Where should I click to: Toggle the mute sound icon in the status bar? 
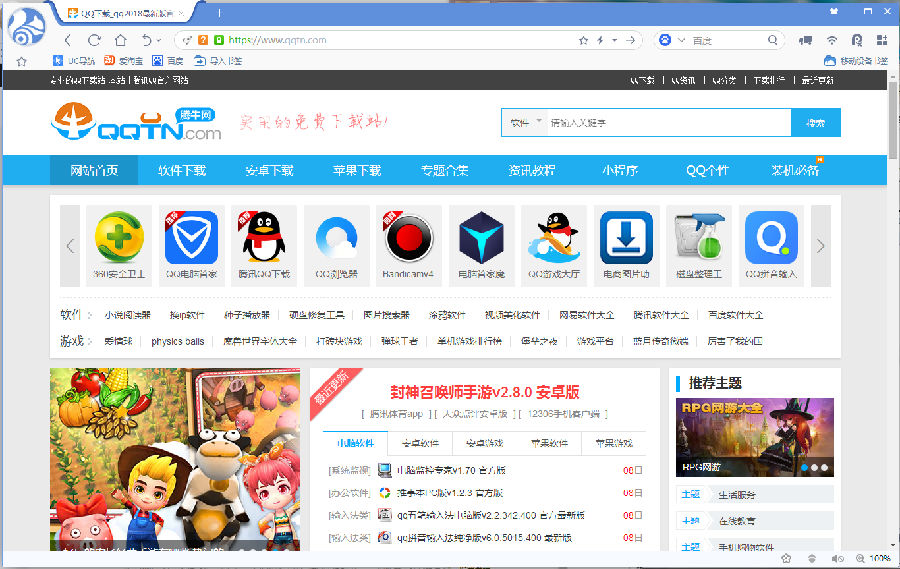pos(837,558)
